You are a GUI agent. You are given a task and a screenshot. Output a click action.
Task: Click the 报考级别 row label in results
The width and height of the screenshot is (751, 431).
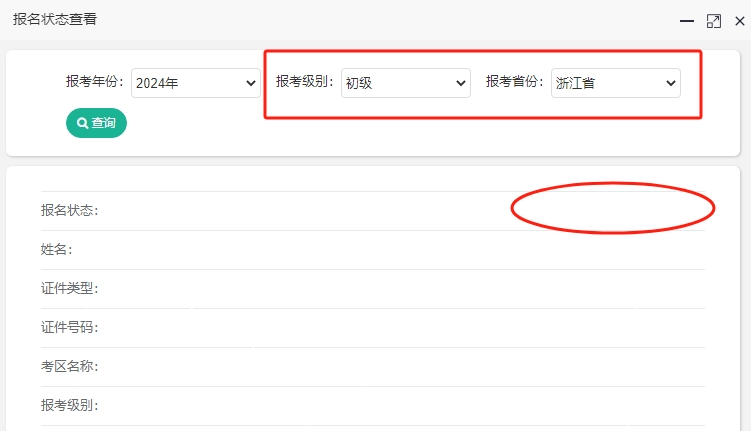[x=69, y=406]
